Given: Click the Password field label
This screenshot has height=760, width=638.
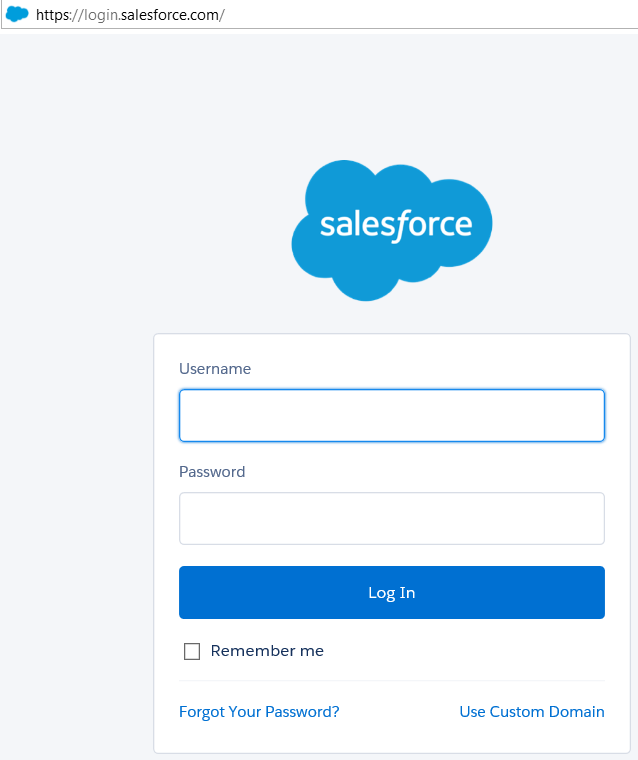Looking at the screenshot, I should 212,472.
